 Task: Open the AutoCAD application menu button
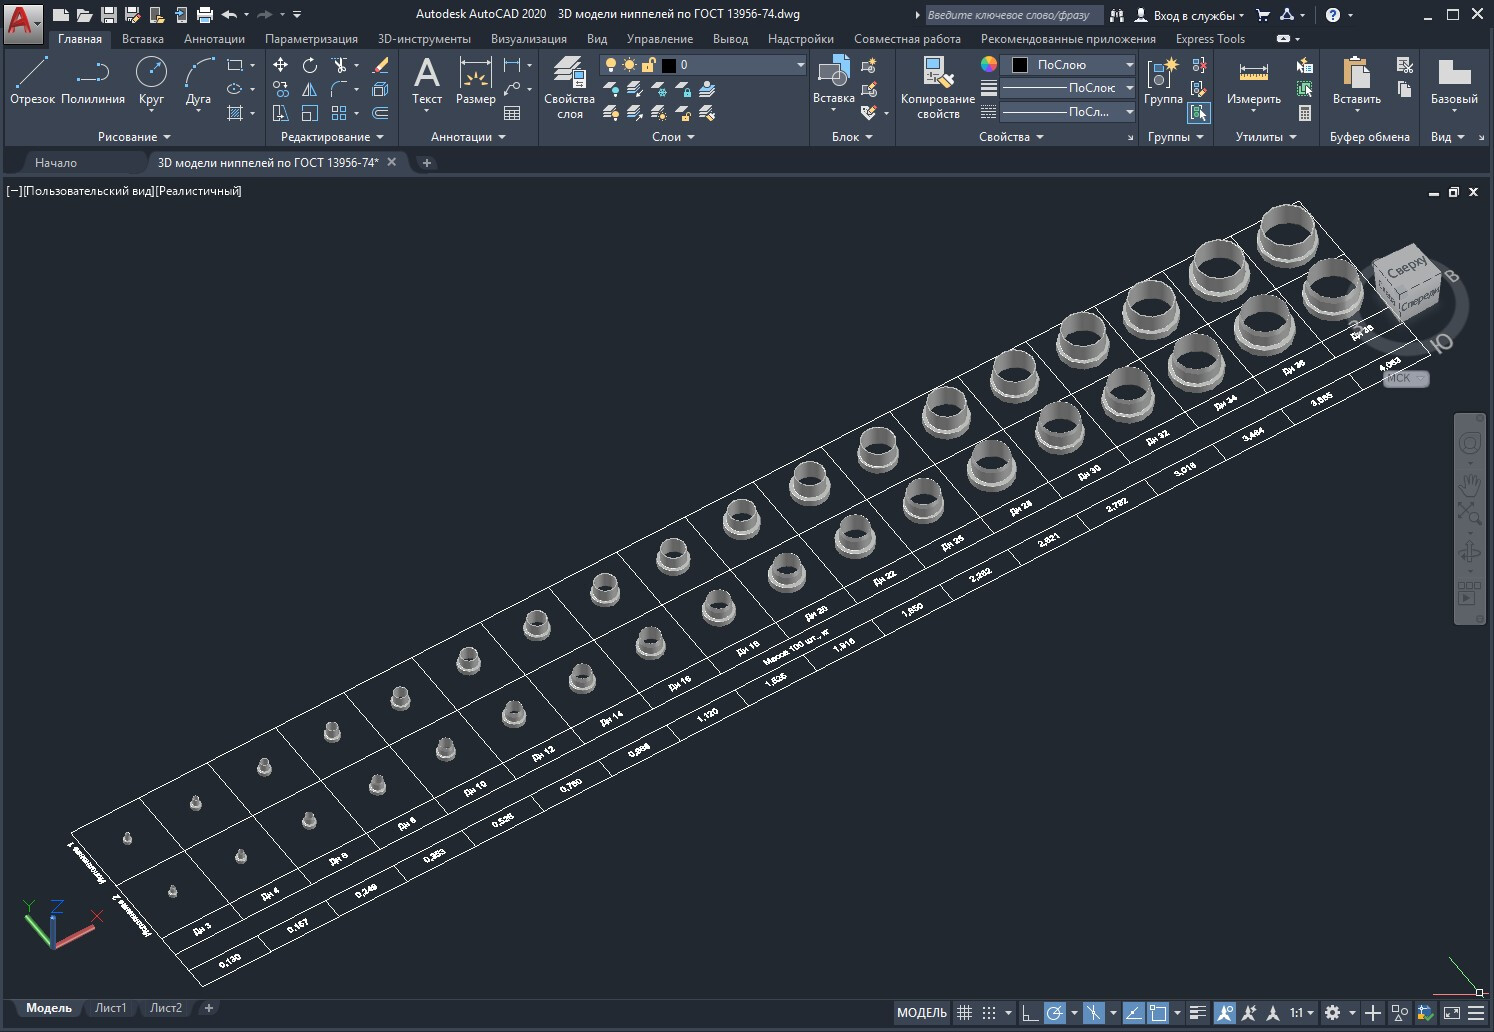23,22
